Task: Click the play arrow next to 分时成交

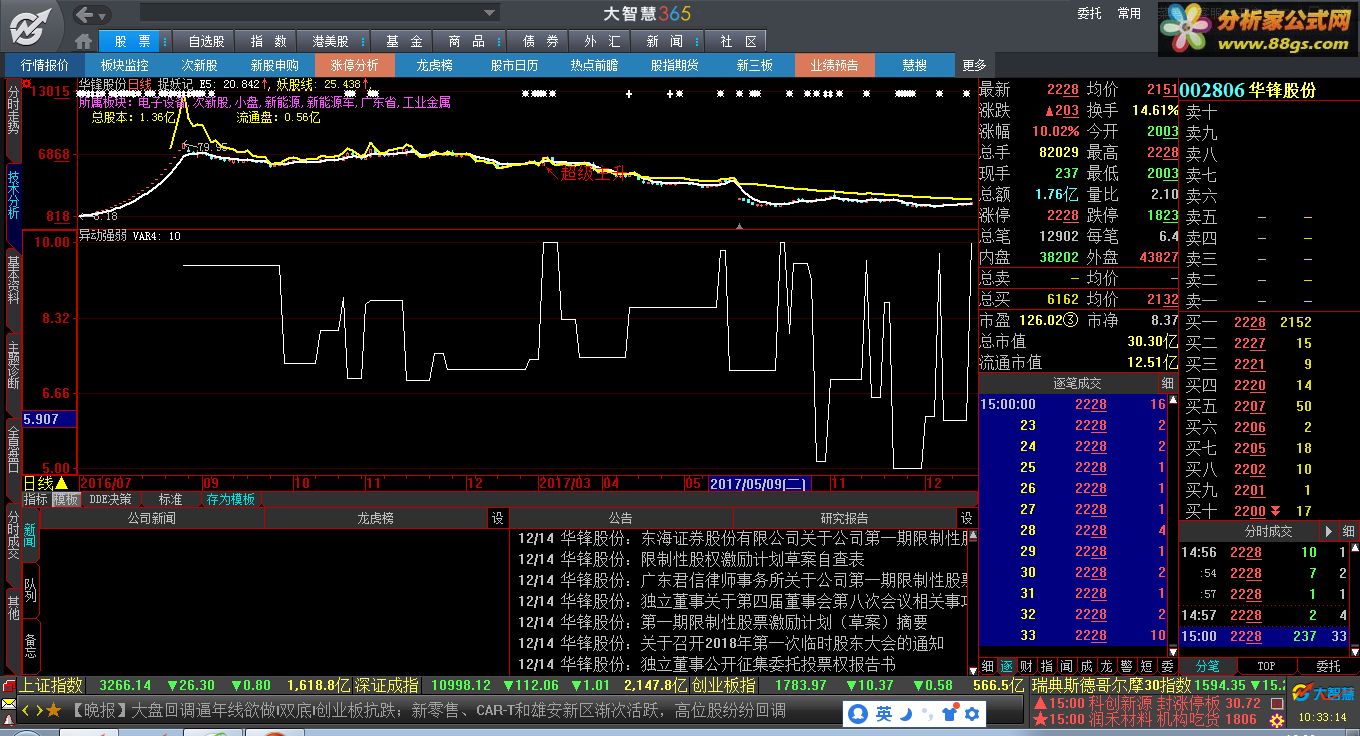Action: [x=1329, y=532]
